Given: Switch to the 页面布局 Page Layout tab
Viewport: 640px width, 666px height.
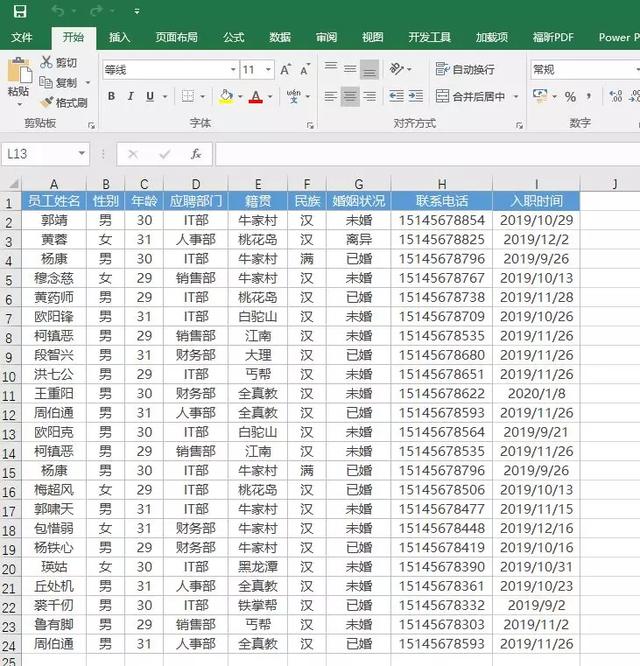Looking at the screenshot, I should [176, 37].
